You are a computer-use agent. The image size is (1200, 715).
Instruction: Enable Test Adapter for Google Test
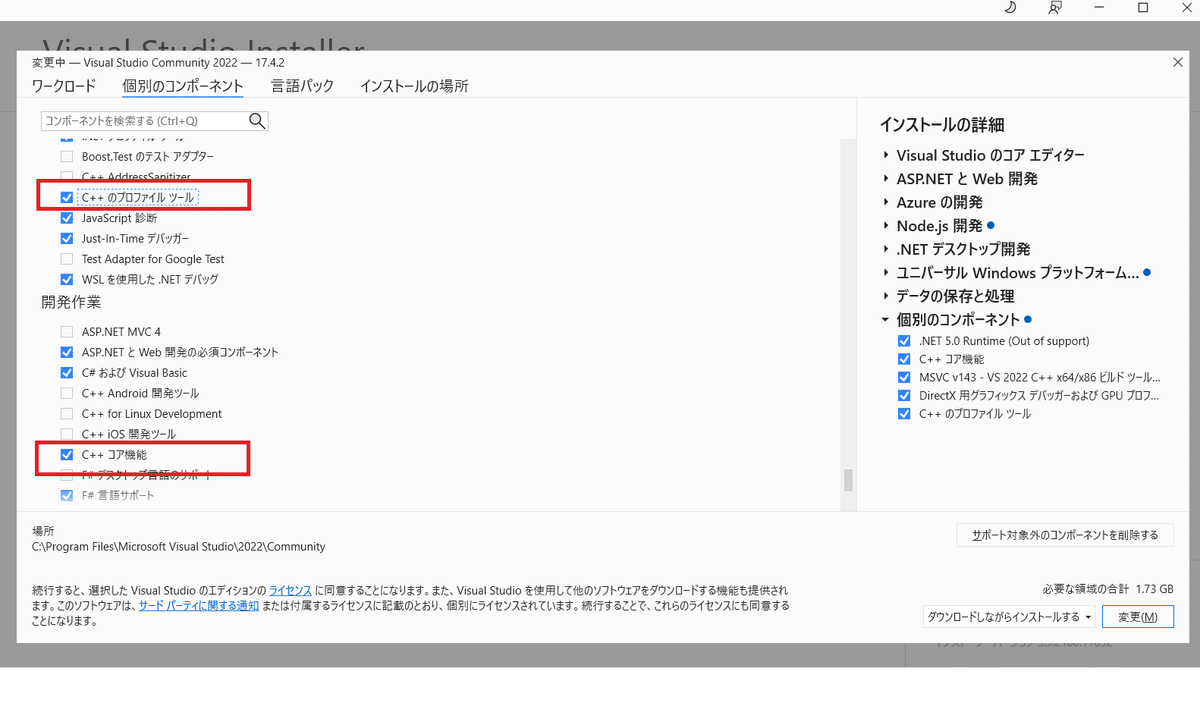tap(67, 259)
